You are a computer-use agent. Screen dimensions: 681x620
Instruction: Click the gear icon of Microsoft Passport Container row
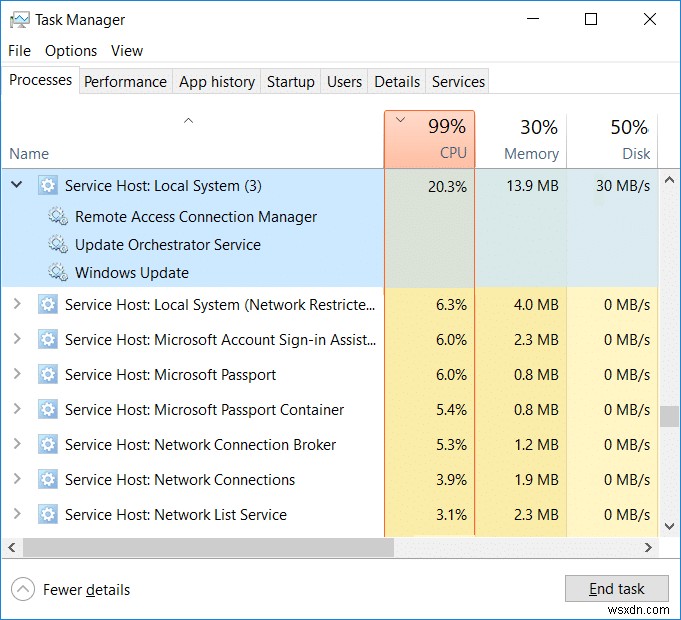tap(48, 409)
